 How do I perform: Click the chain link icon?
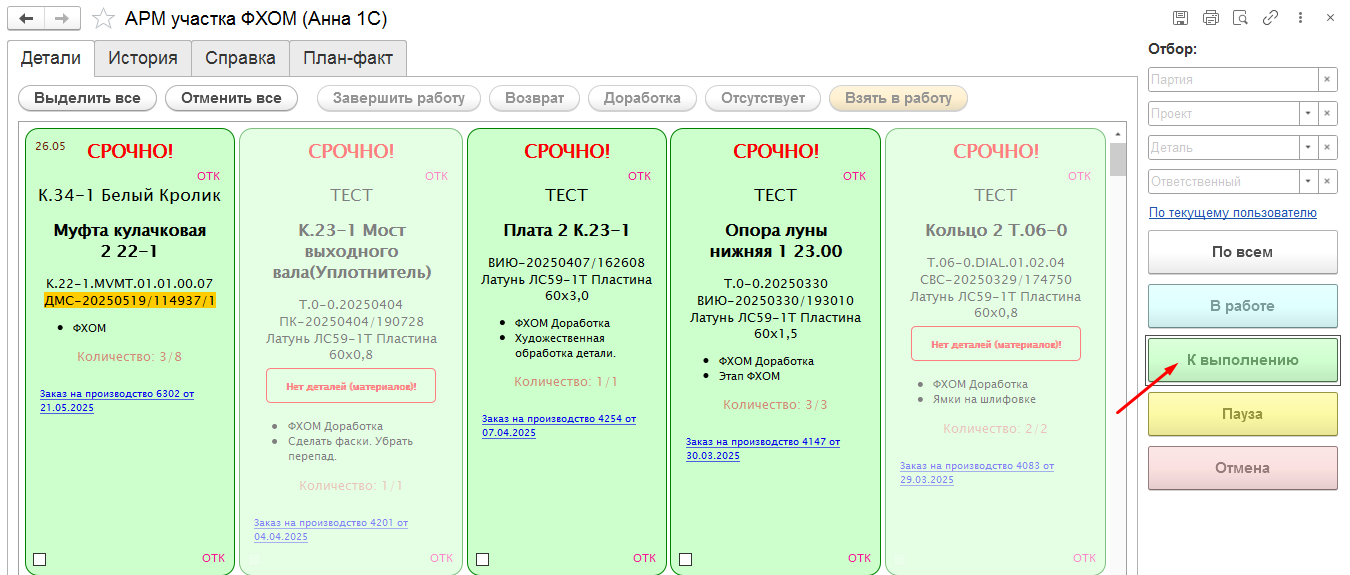pyautogui.click(x=1271, y=18)
